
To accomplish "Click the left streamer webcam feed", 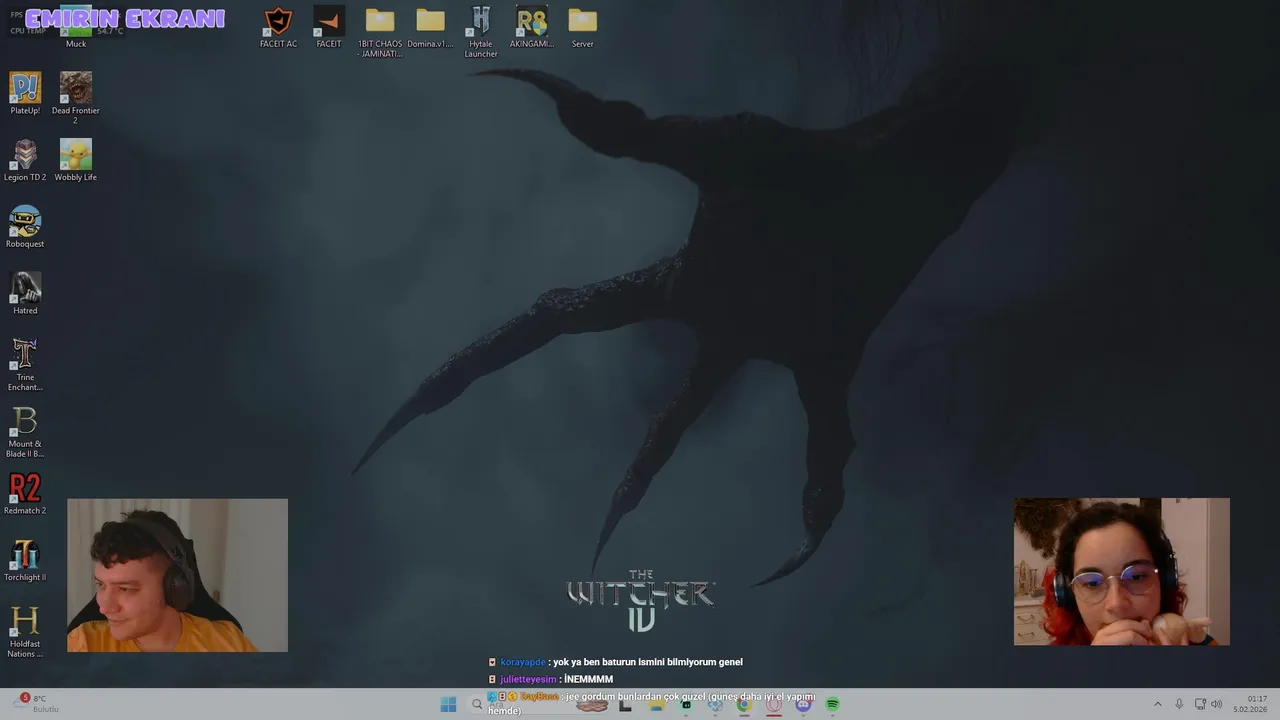I will 177,575.
